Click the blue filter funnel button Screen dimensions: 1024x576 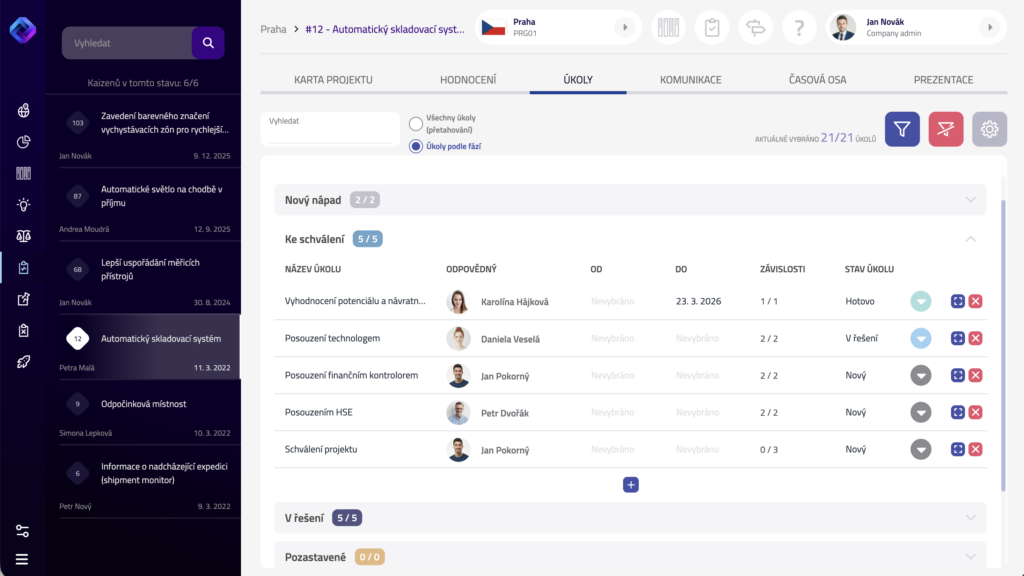click(x=902, y=129)
